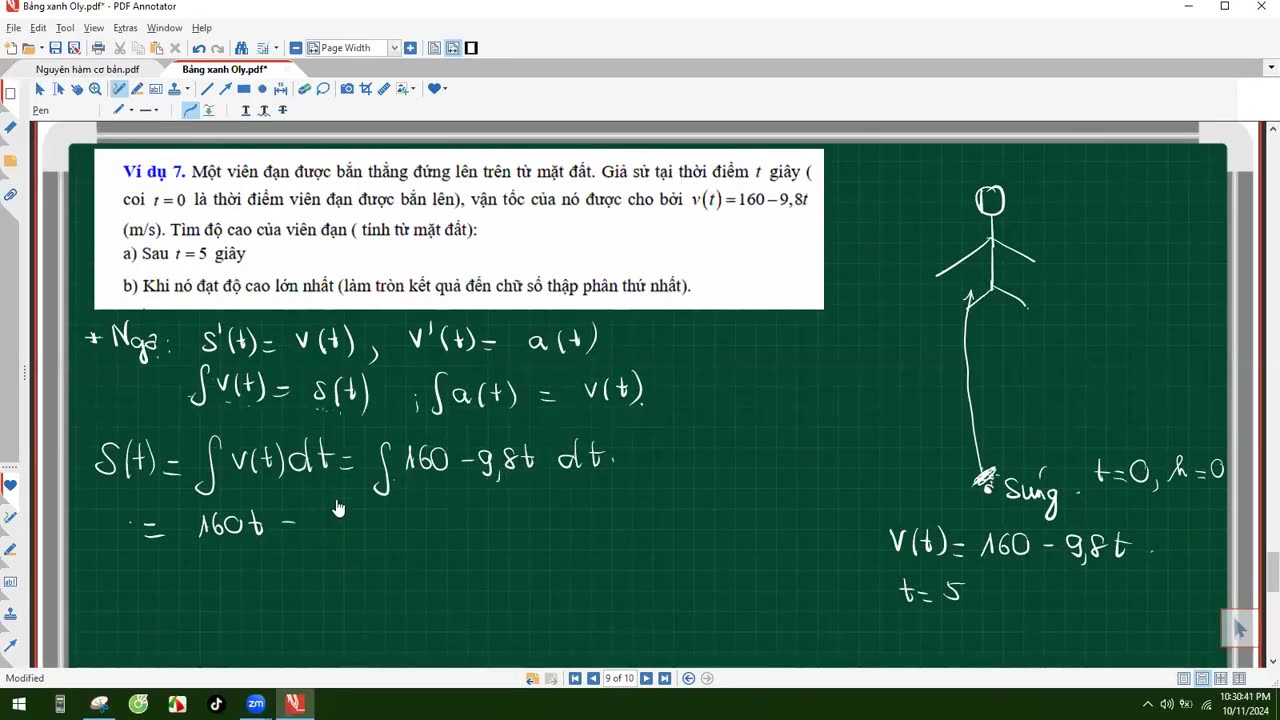Click the navigate back arrow

pyautogui.click(x=689, y=678)
